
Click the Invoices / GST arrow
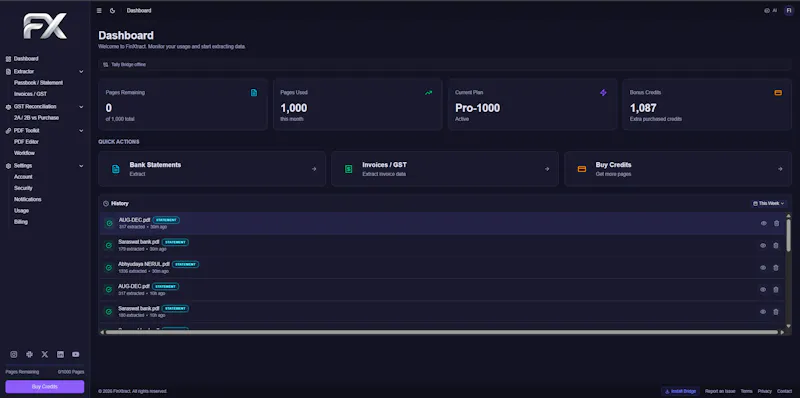click(547, 169)
